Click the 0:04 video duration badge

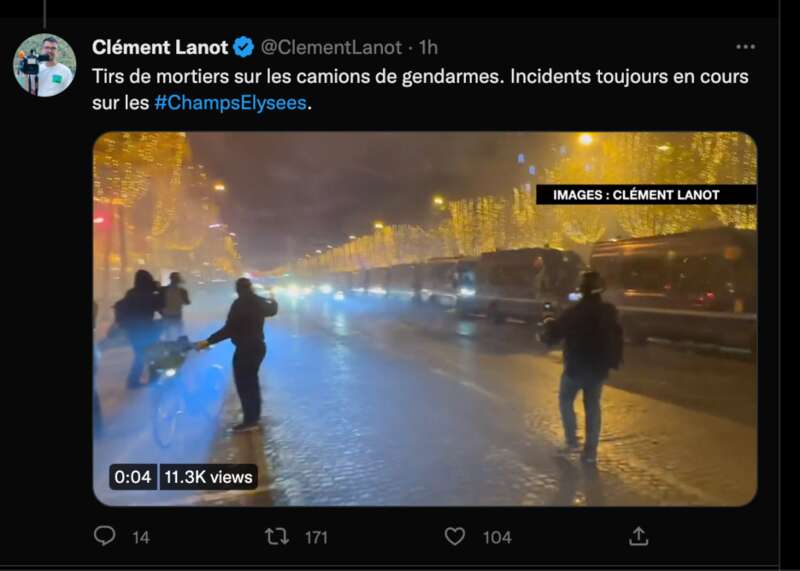133,477
